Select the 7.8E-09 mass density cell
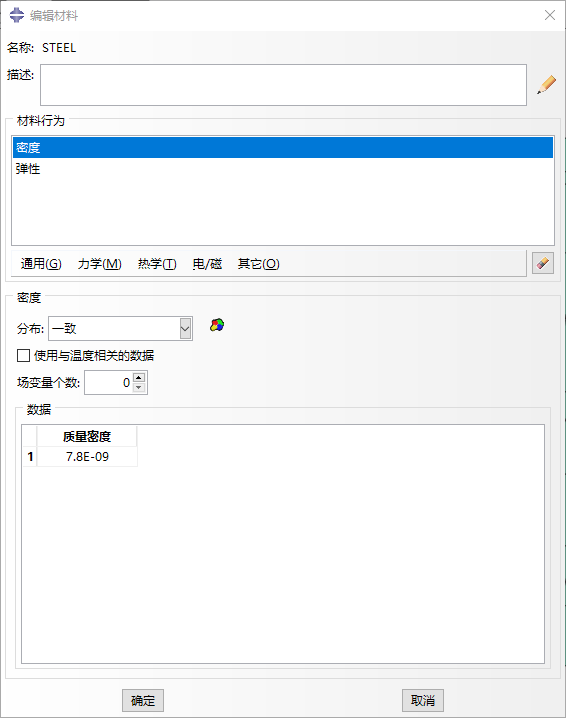 pyautogui.click(x=87, y=457)
